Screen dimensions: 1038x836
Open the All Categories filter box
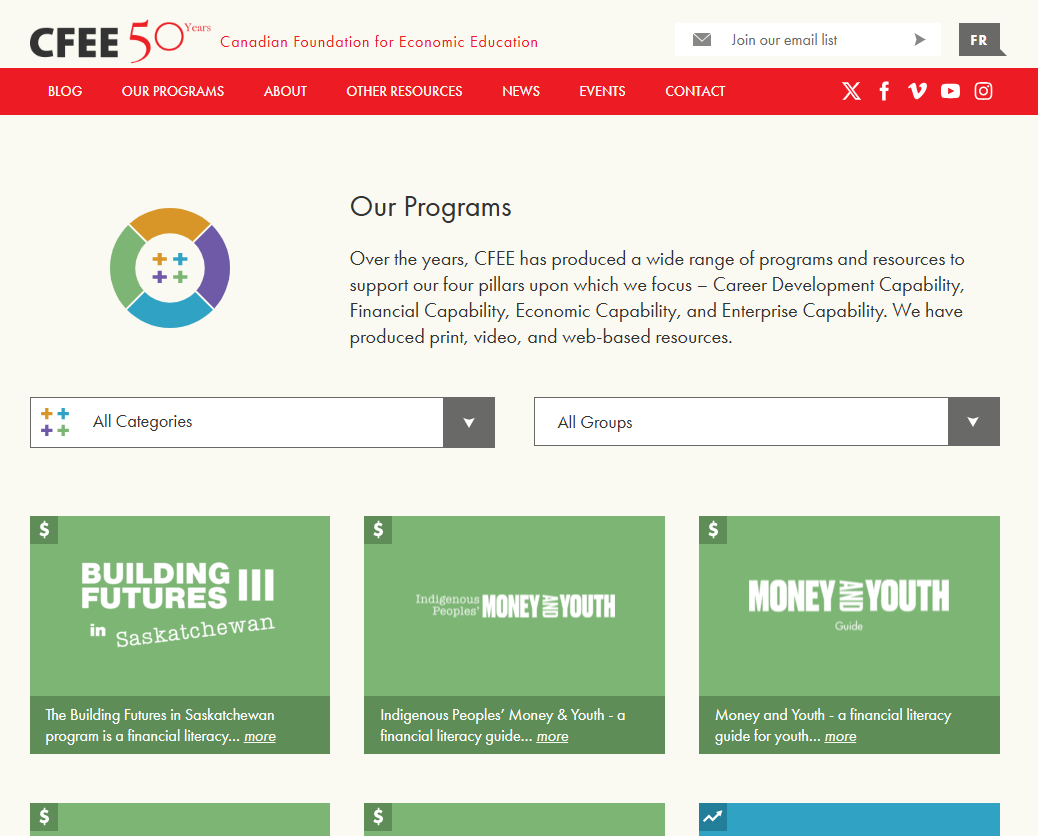[x=262, y=422]
